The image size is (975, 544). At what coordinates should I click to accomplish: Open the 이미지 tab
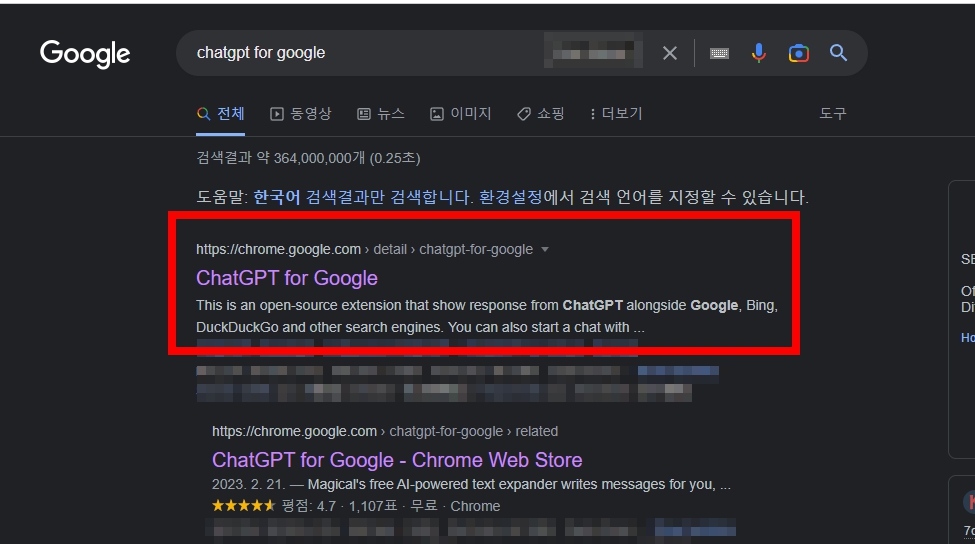(x=461, y=114)
